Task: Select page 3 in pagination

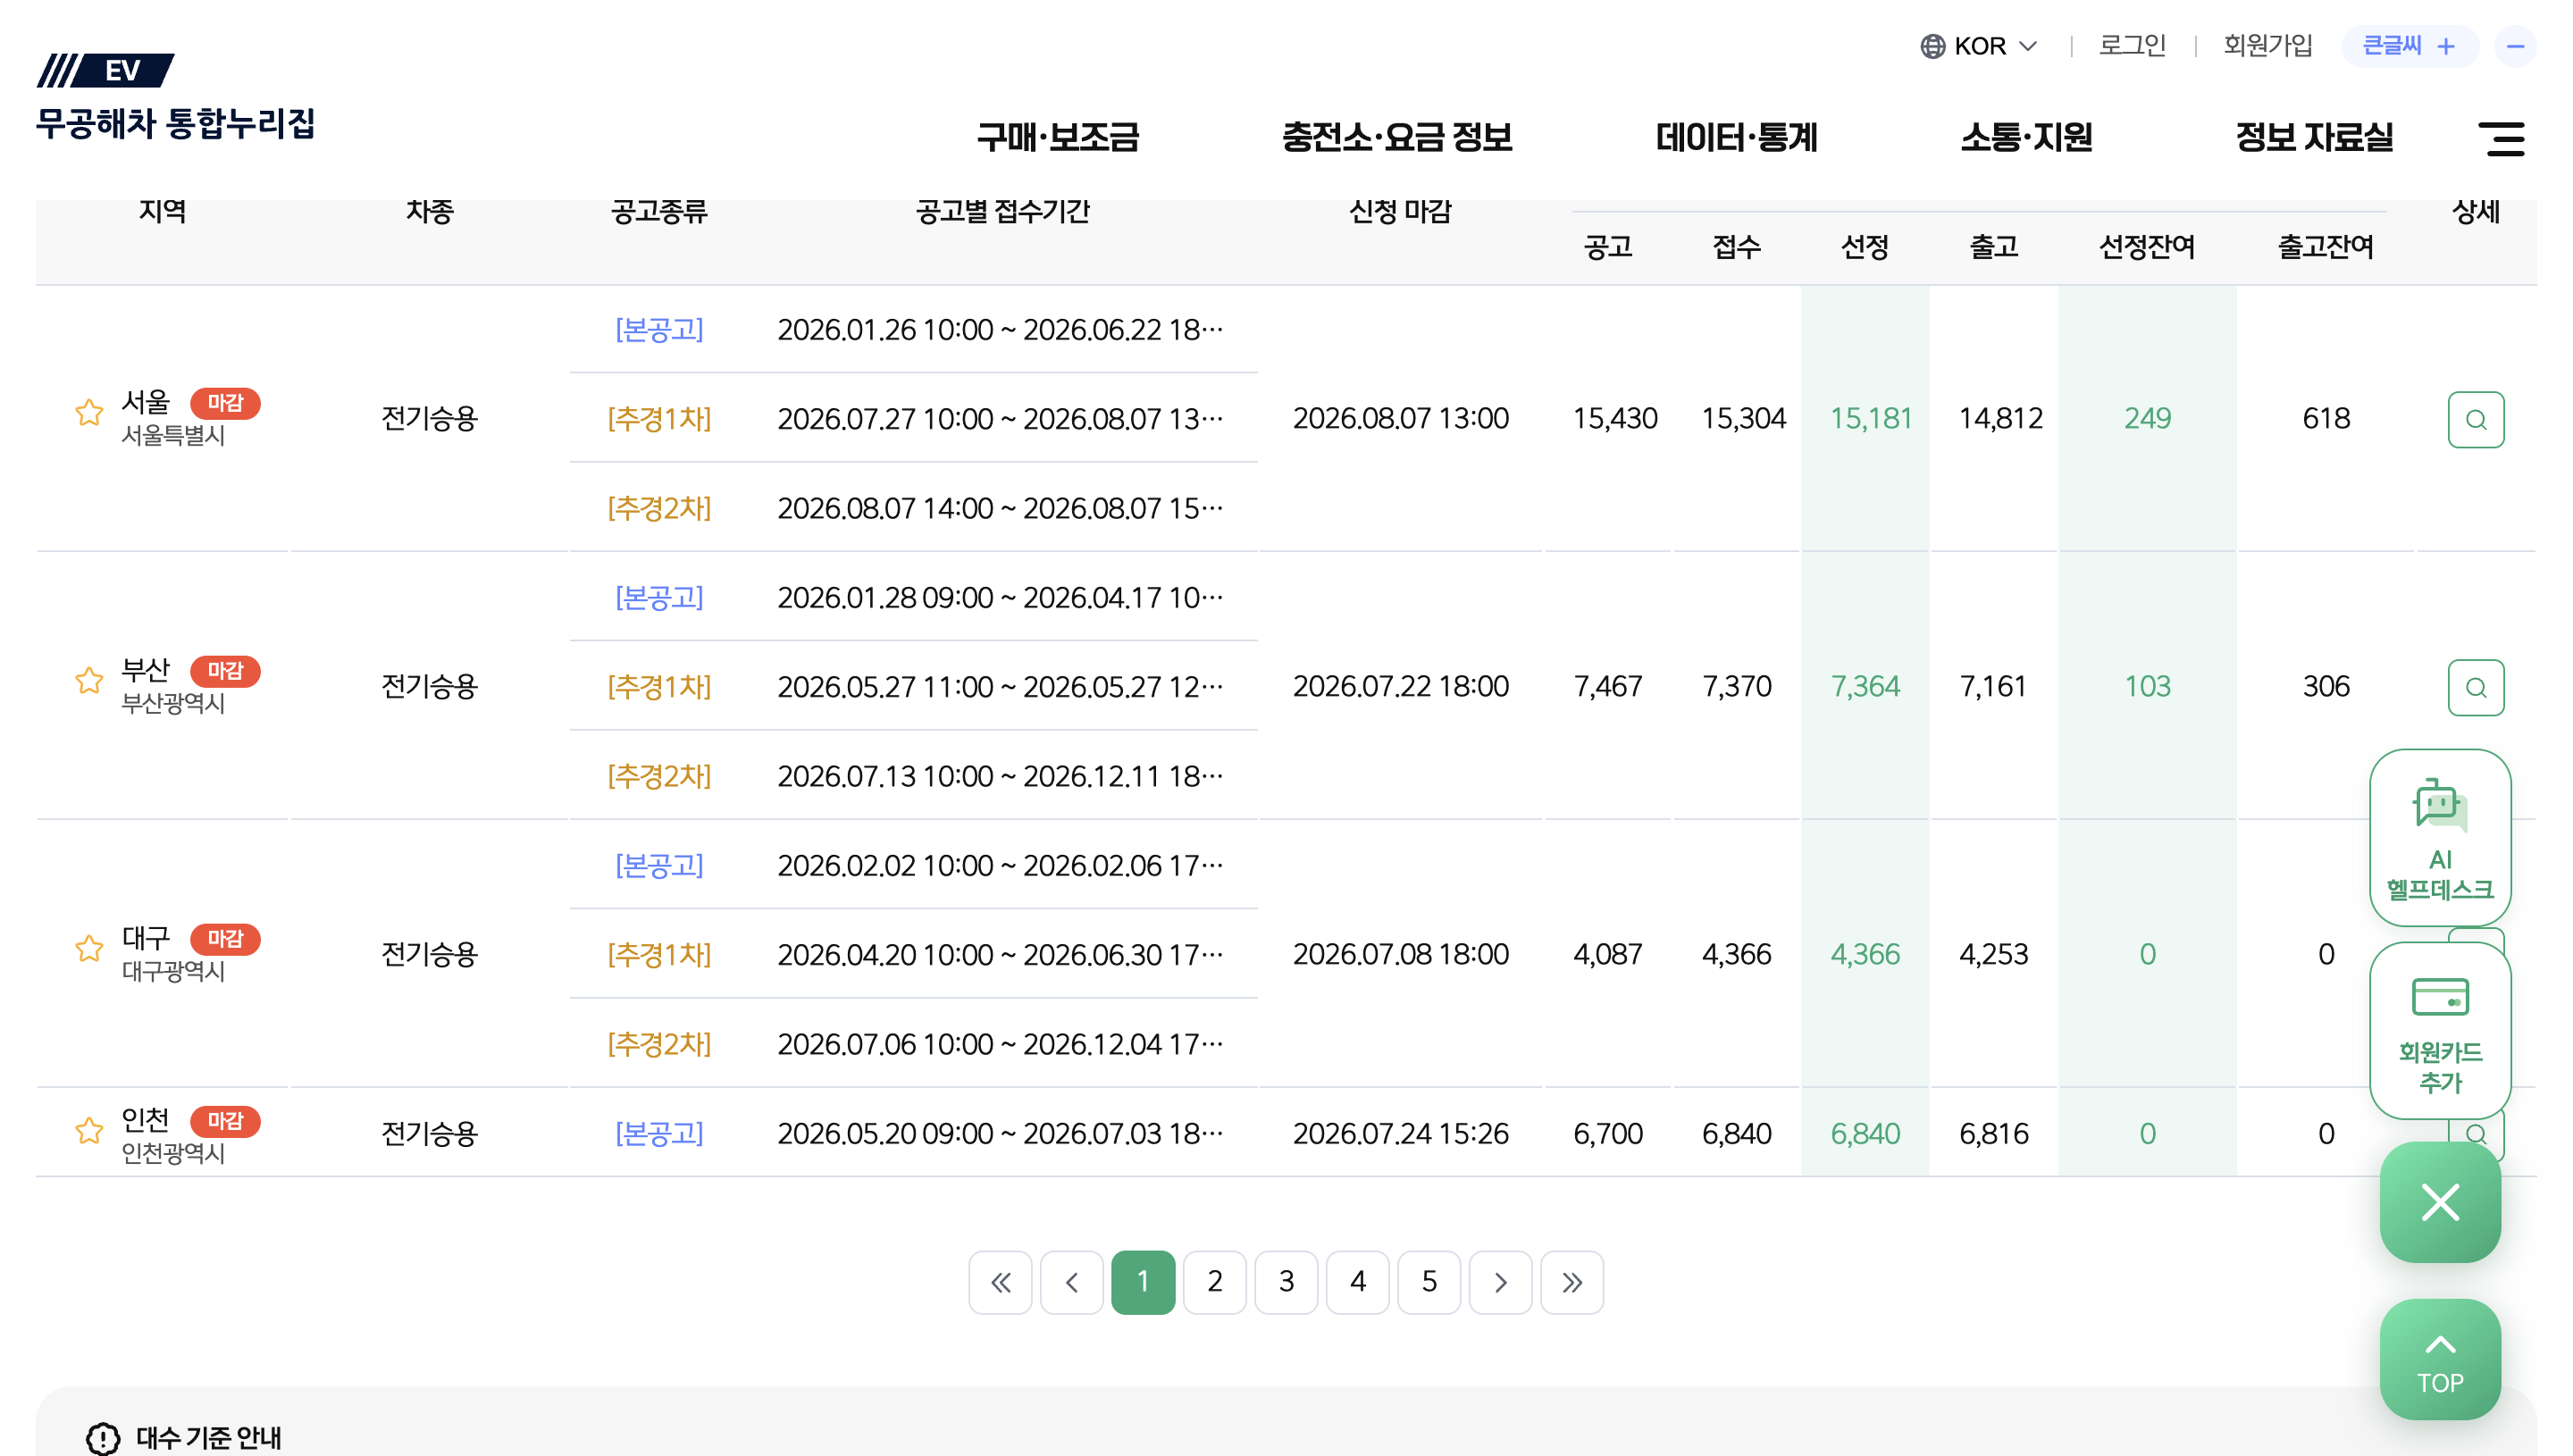Action: coord(1286,1282)
